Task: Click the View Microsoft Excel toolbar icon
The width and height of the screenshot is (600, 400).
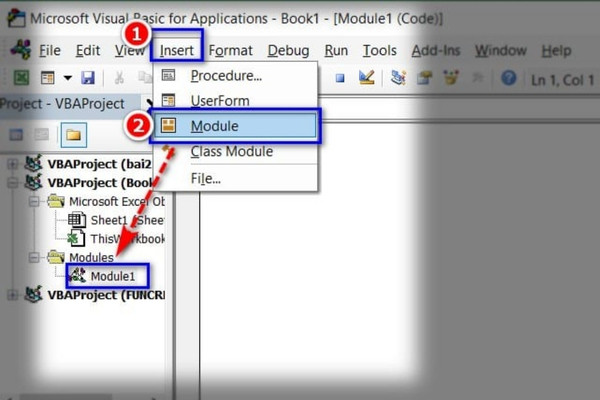Action: [21, 78]
